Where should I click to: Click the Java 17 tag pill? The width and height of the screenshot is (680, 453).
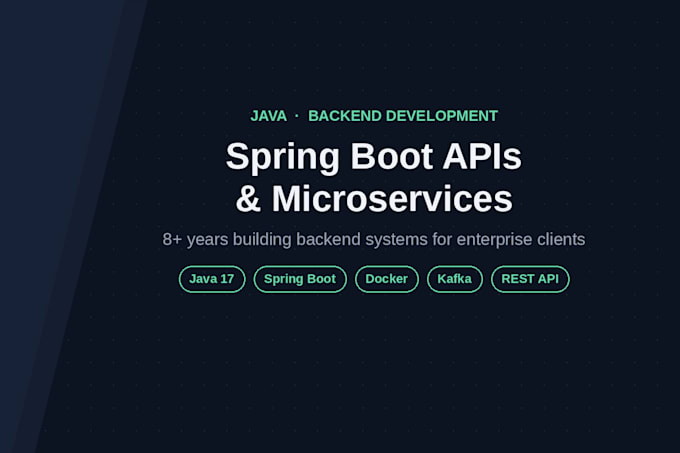coord(212,279)
